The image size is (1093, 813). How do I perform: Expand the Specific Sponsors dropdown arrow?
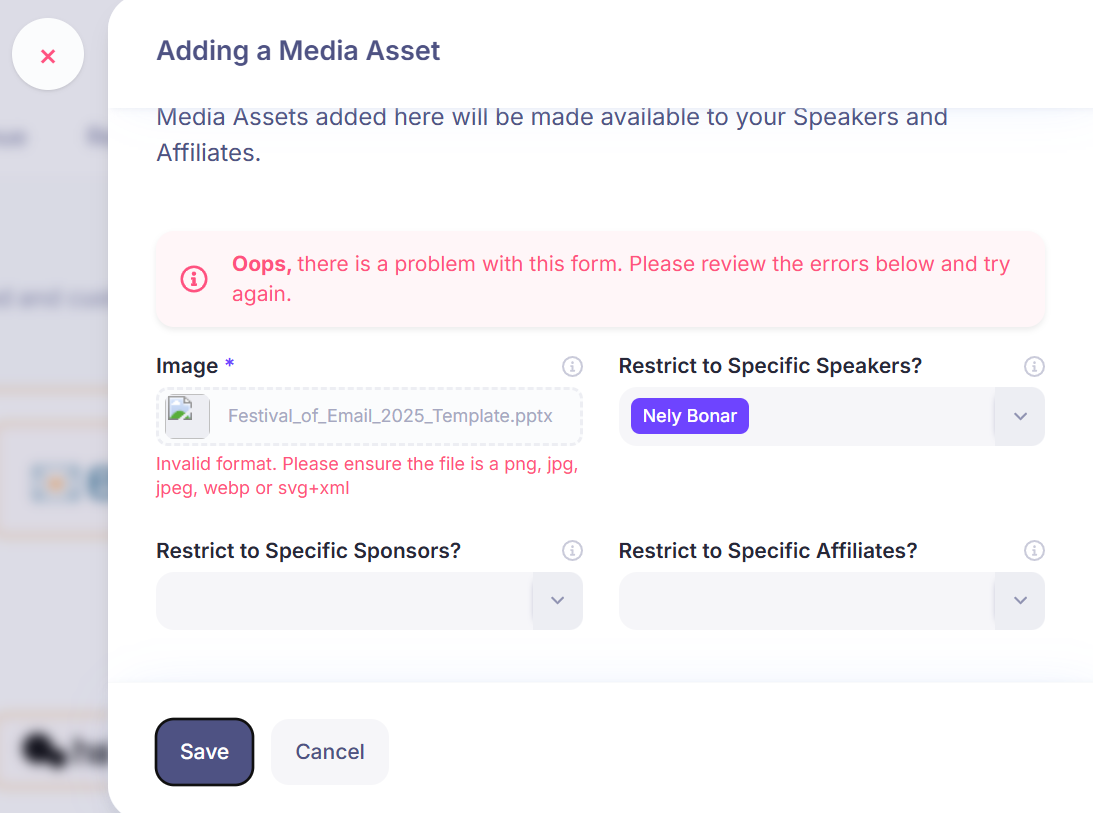click(558, 600)
